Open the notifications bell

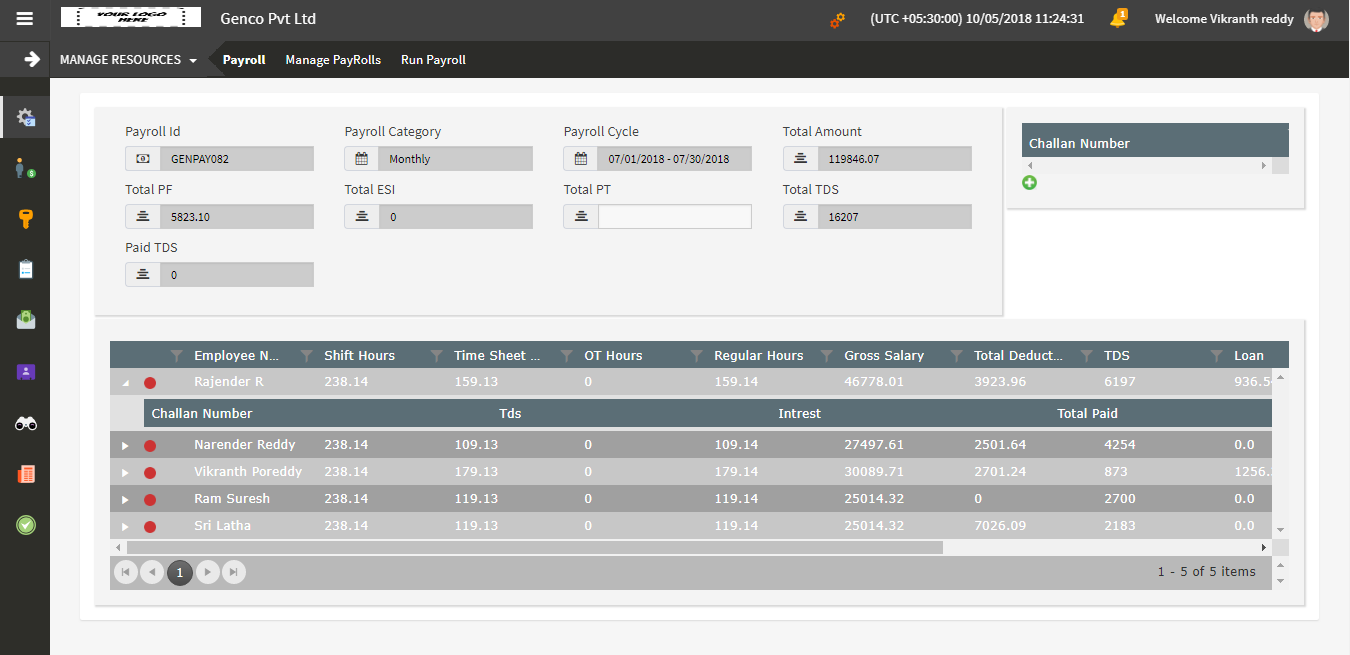coord(1118,19)
